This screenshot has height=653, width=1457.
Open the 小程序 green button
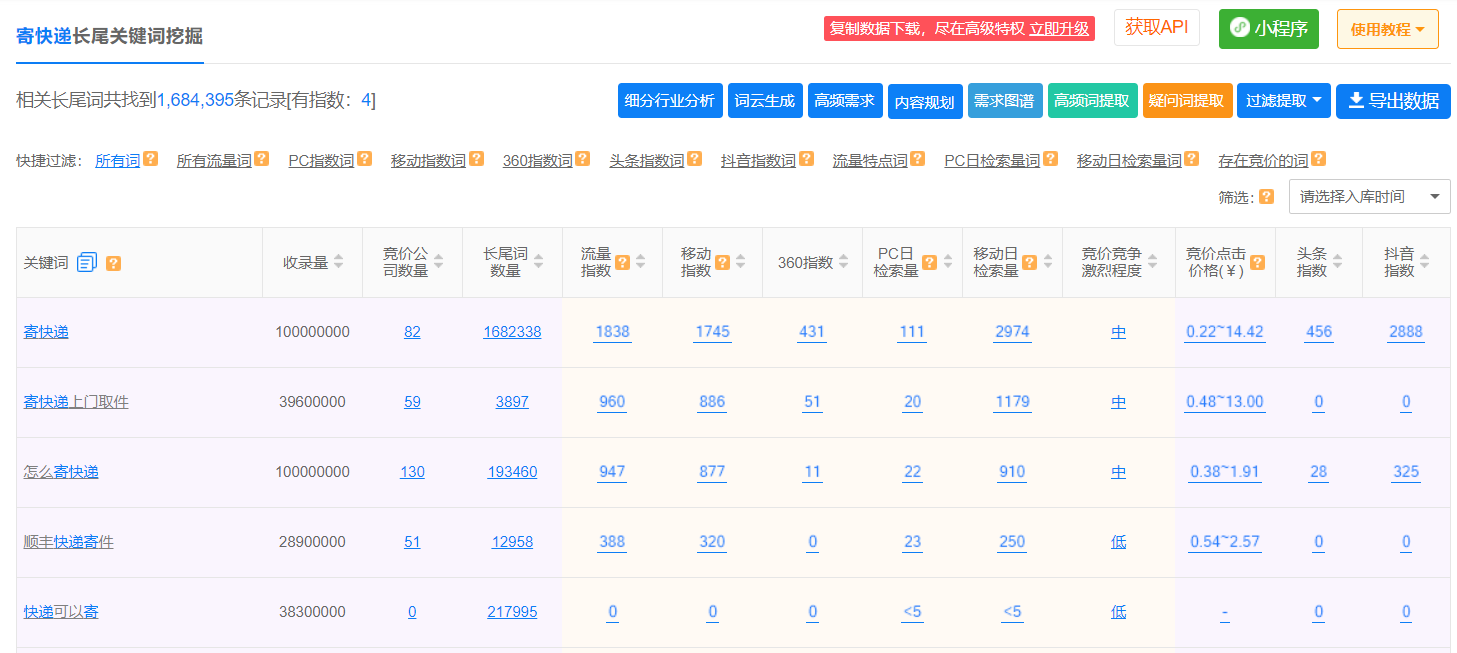click(1268, 29)
